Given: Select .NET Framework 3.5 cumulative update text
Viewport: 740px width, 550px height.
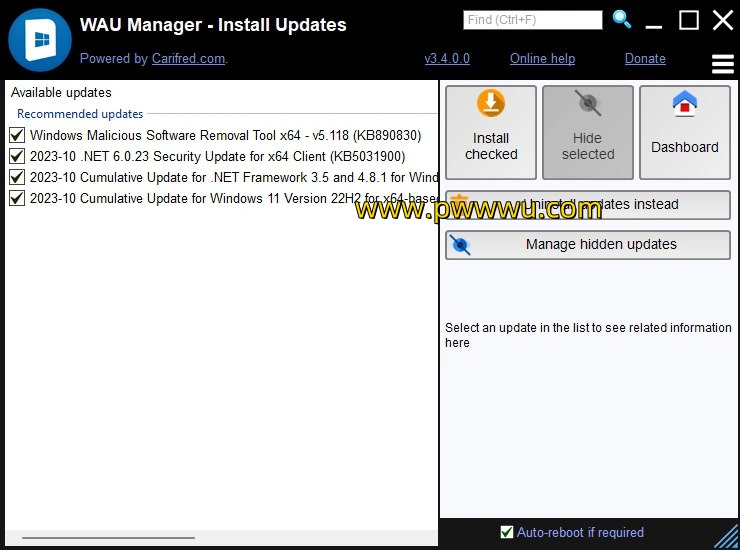Looking at the screenshot, I should 234,178.
